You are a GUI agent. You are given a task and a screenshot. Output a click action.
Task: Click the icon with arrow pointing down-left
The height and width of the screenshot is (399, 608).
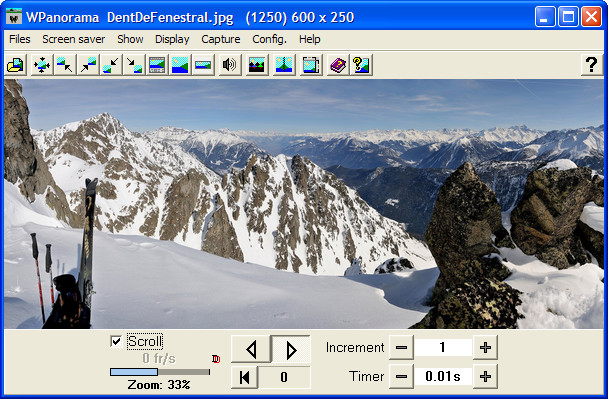[x=111, y=64]
